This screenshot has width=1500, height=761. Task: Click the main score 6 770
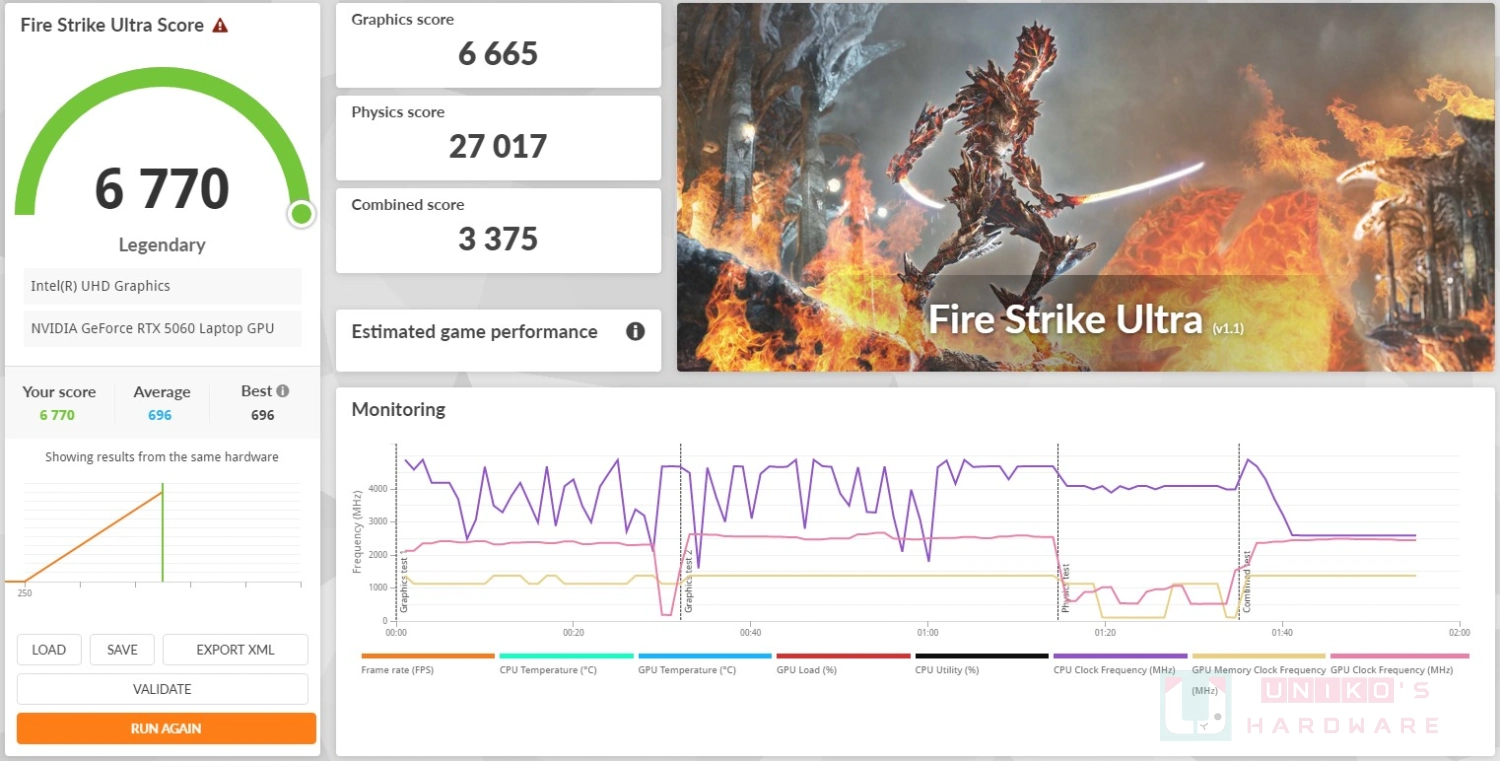tap(162, 189)
